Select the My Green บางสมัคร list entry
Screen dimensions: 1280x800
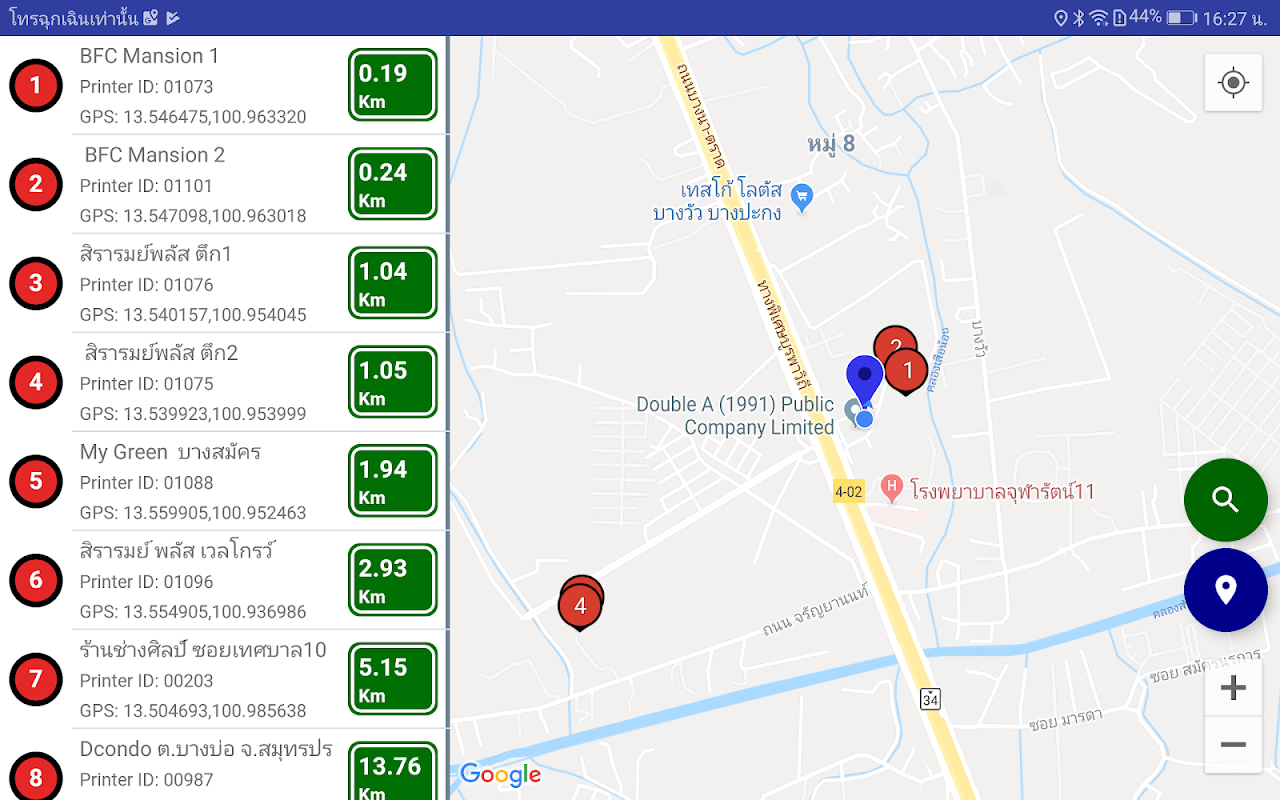tap(222, 481)
